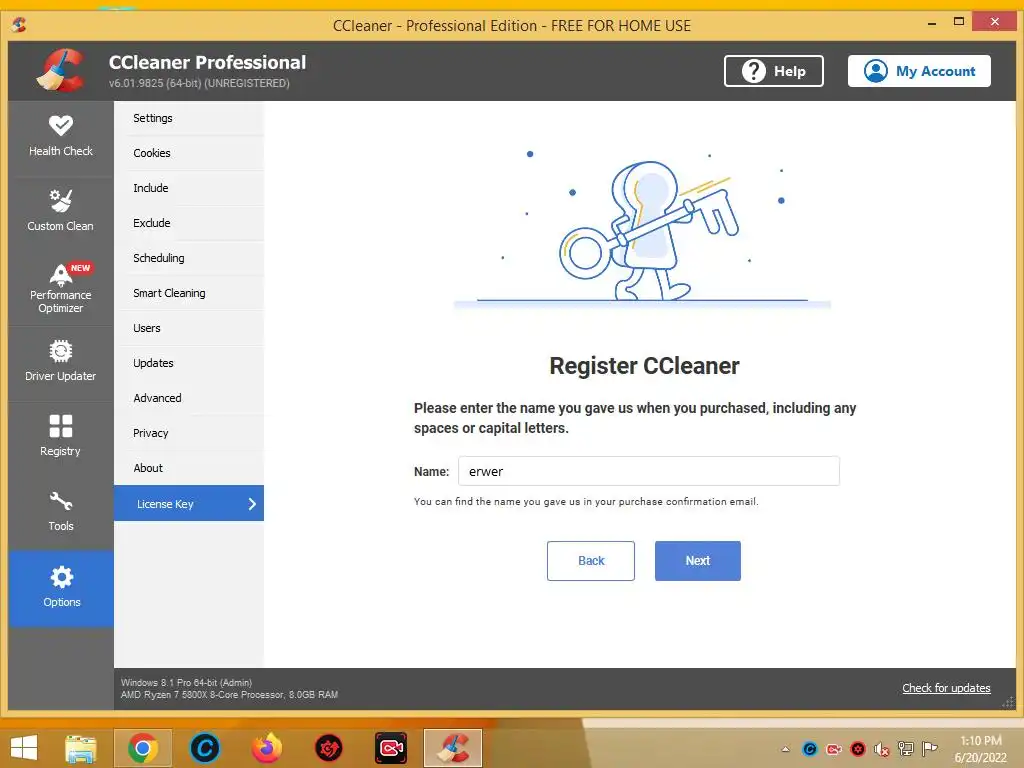Open the Scheduling options page
1024x768 pixels.
click(x=189, y=258)
